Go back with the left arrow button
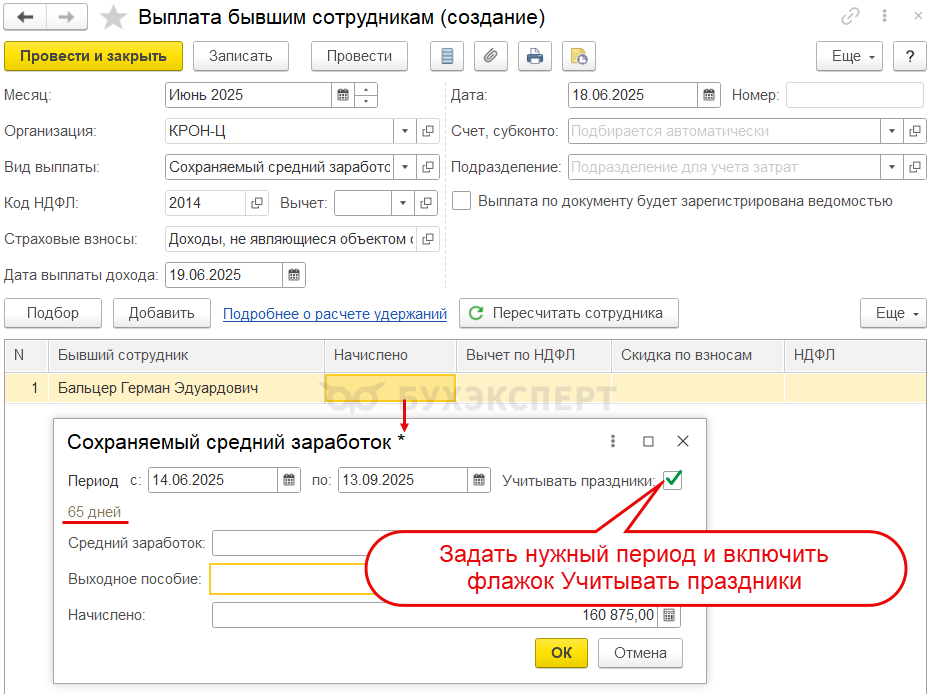Image resolution: width=932 pixels, height=694 pixels. point(25,17)
